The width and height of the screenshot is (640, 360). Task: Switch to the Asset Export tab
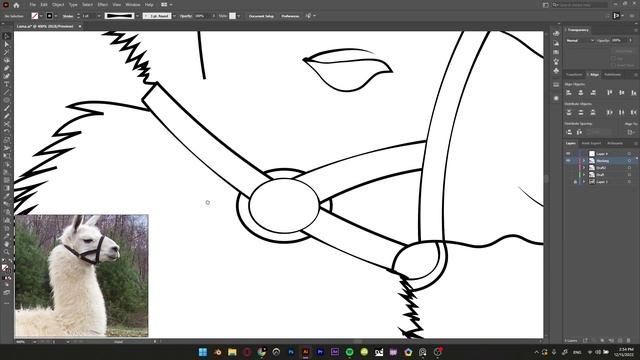591,143
